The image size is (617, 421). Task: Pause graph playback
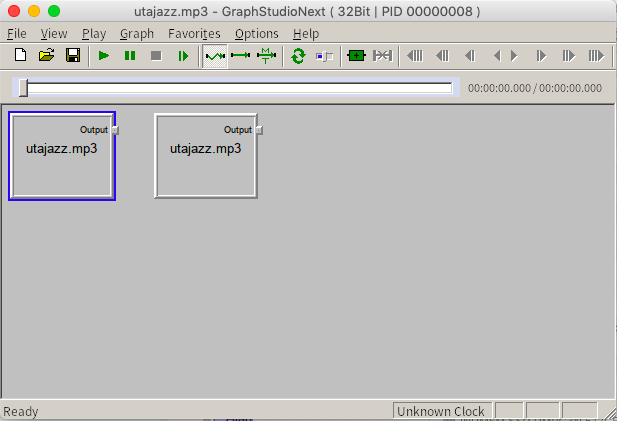pos(130,56)
